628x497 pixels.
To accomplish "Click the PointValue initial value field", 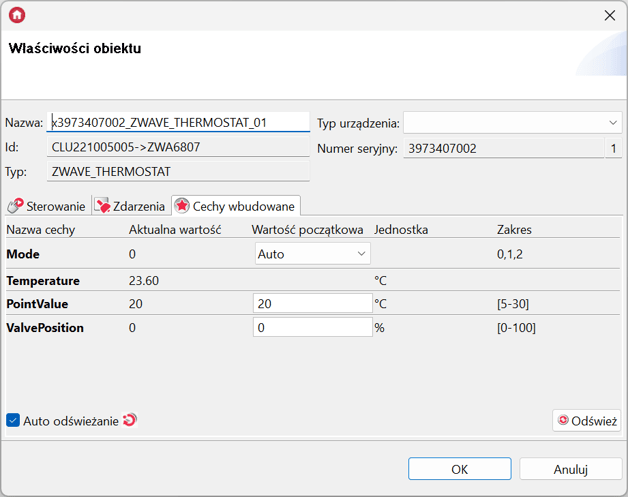I will pos(312,303).
